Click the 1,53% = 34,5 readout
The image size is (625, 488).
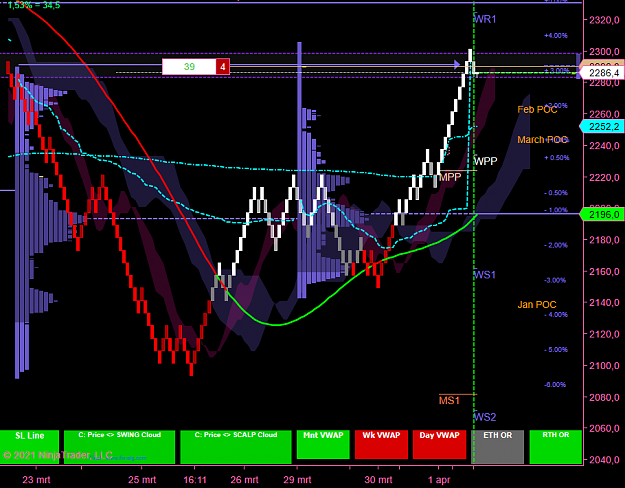coord(34,5)
